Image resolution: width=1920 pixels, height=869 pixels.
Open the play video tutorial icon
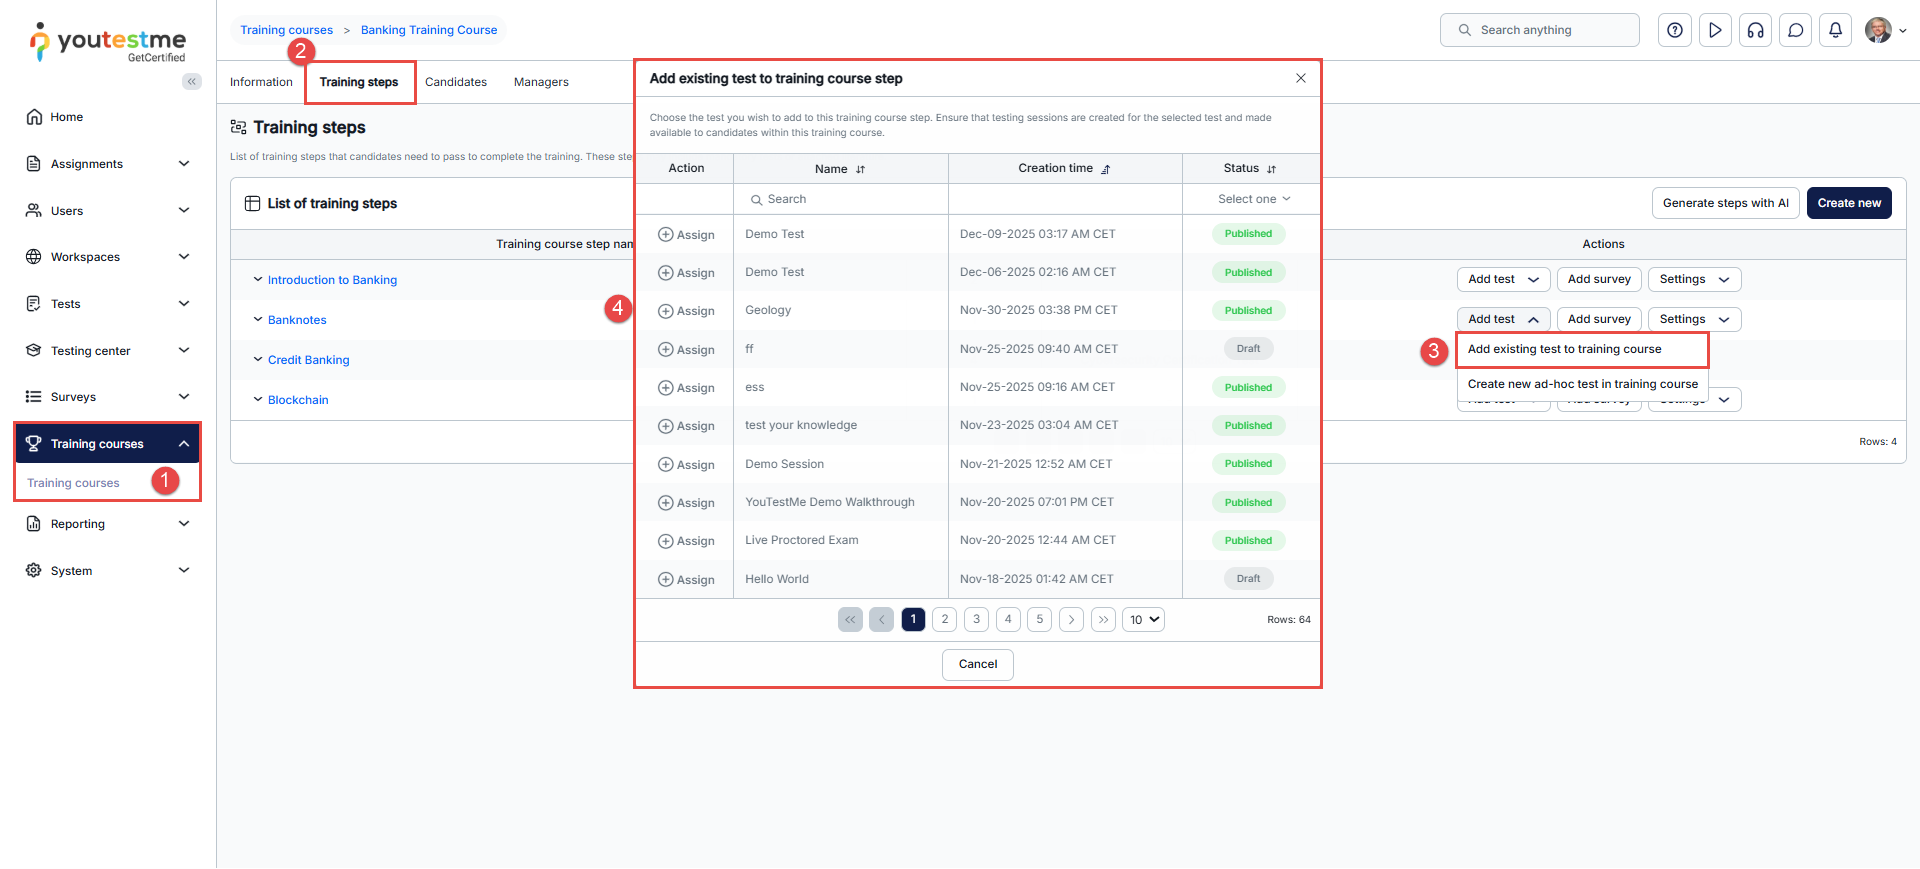[x=1715, y=30]
